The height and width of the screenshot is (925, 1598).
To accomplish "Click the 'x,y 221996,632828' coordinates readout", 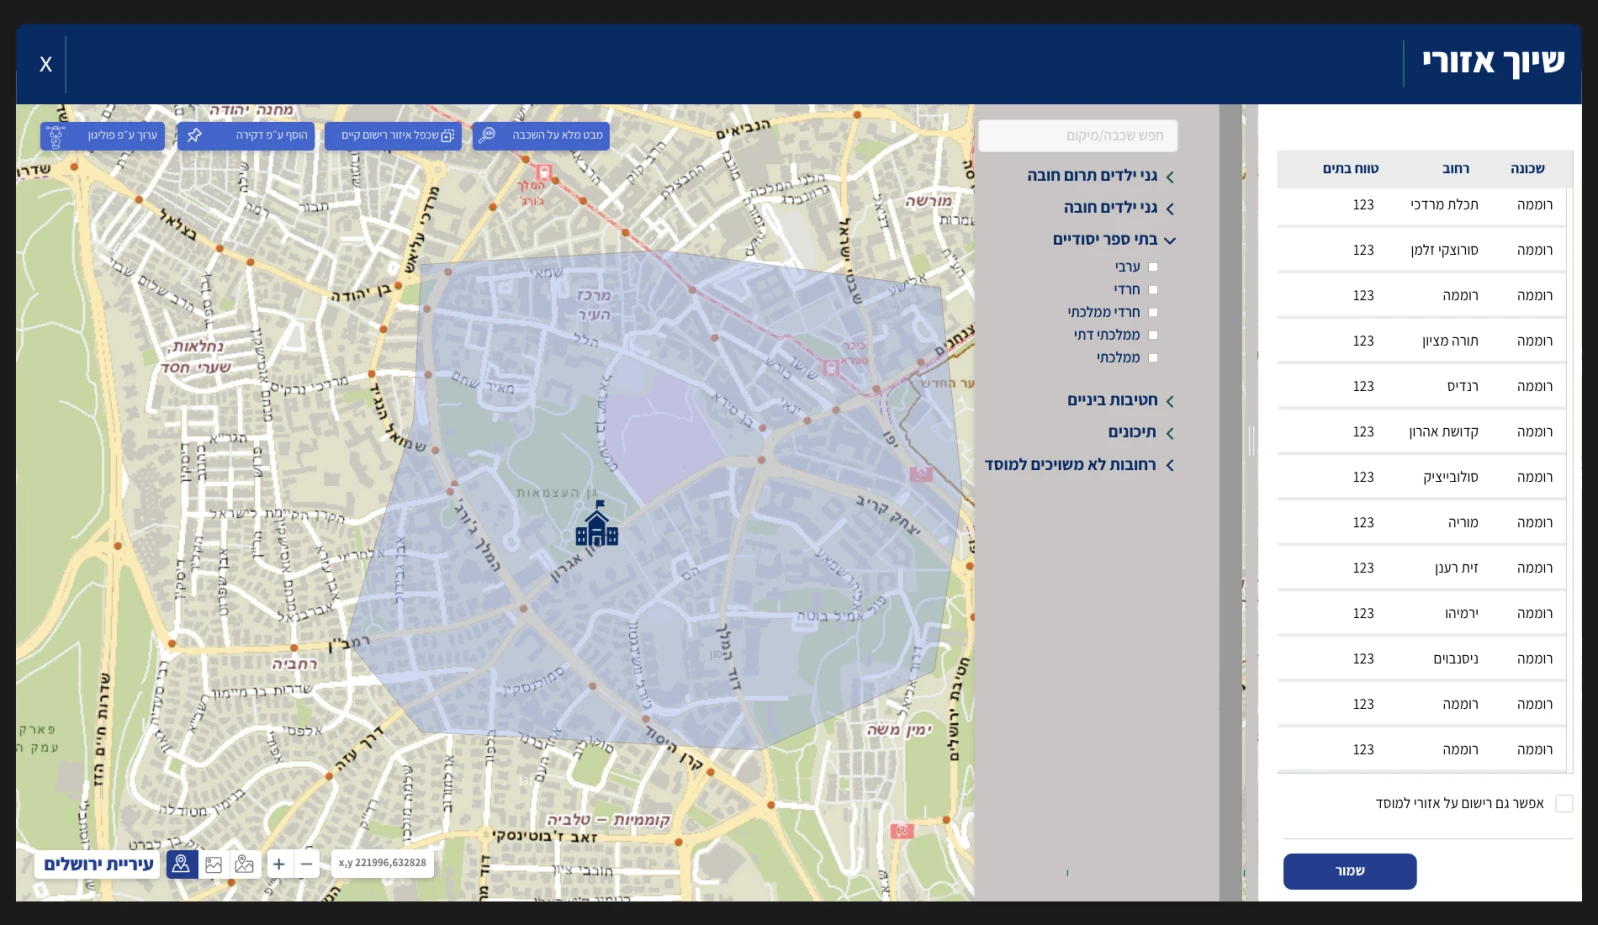I will tap(382, 863).
